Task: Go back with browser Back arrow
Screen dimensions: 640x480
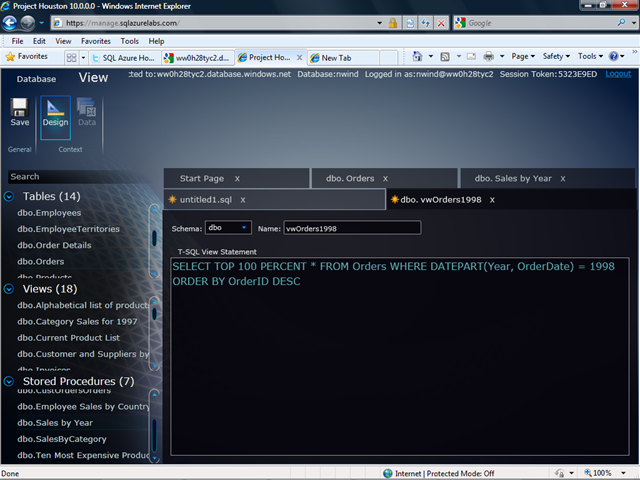Action: point(10,23)
